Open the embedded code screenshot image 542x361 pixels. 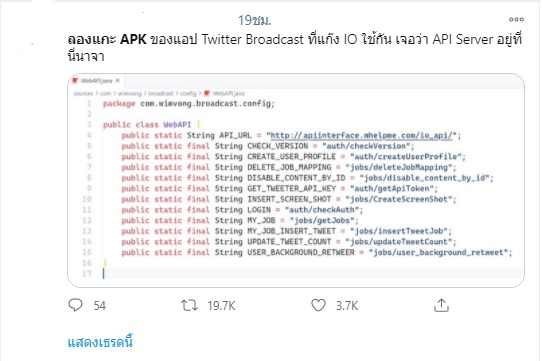(296, 180)
